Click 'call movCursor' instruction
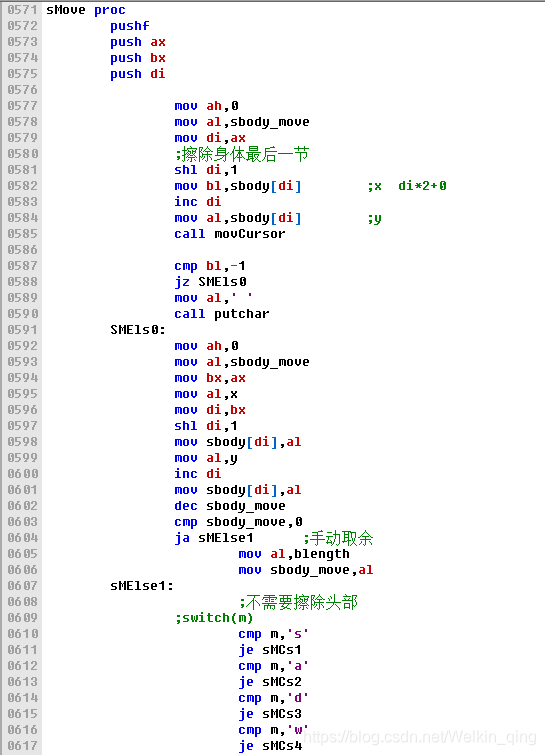The height and width of the screenshot is (755, 545). pos(230,234)
